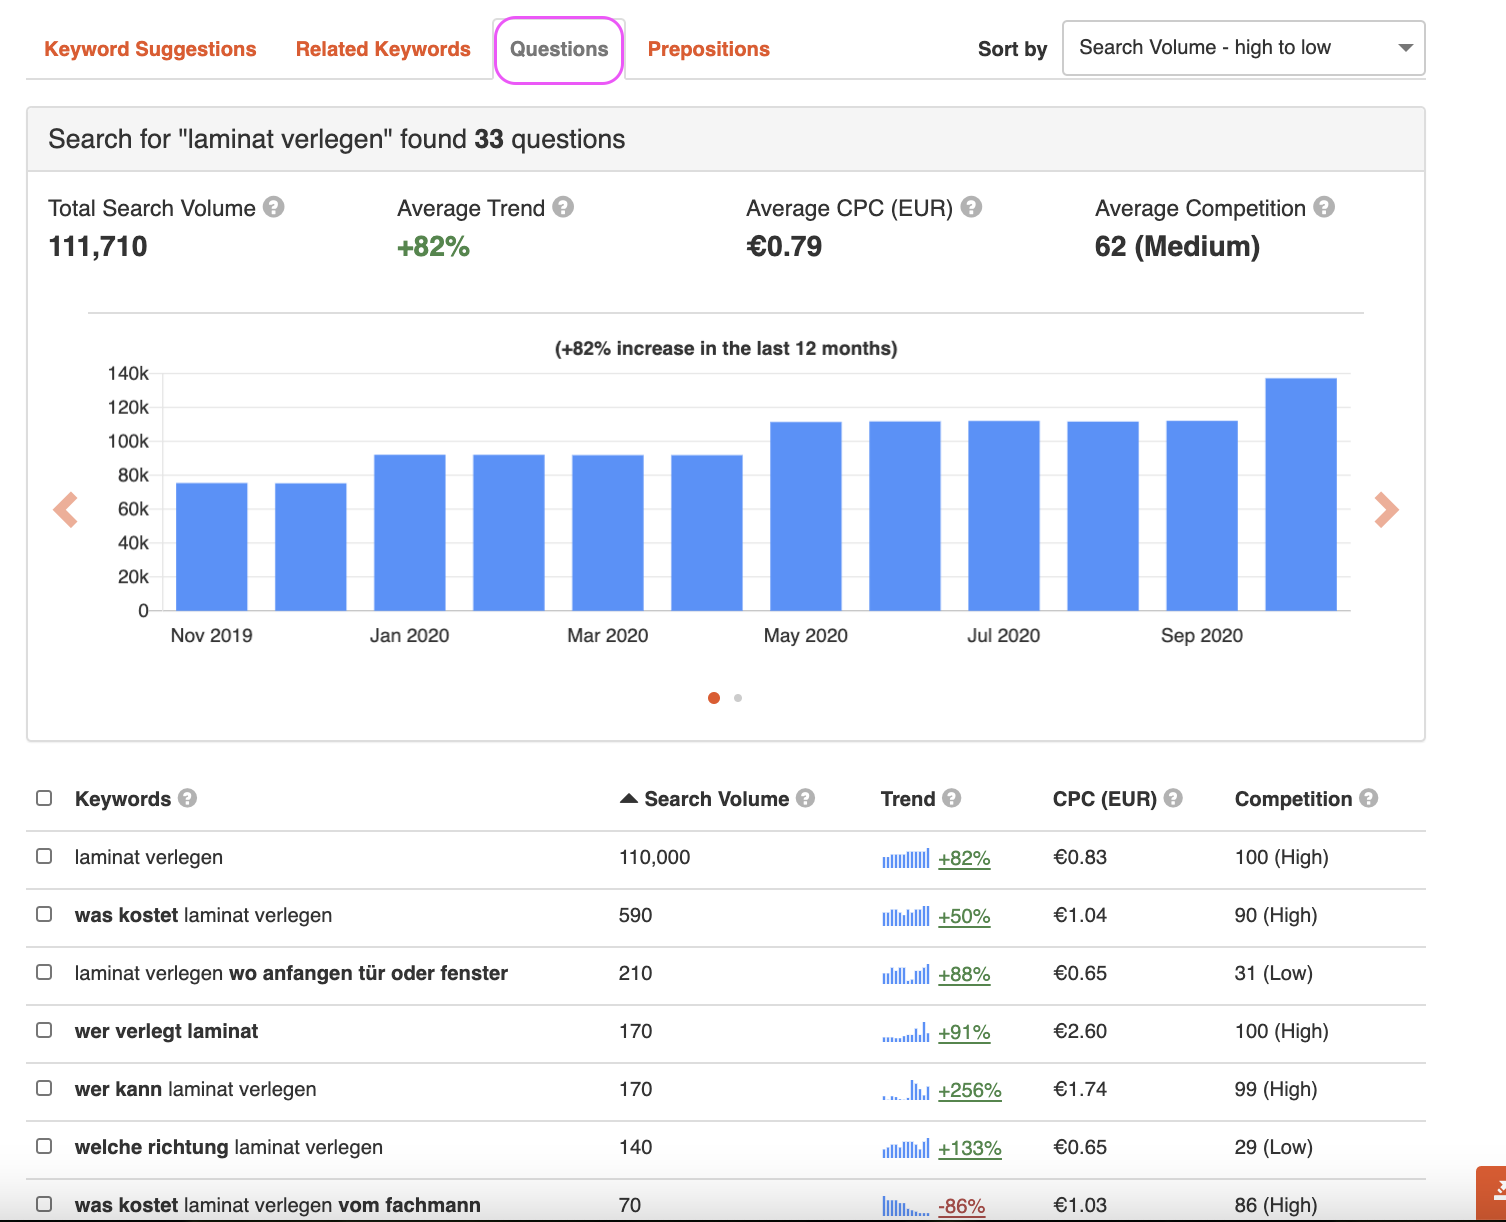Check the 'welche richtung laminat verlegen' checkbox
The image size is (1506, 1222).
pyautogui.click(x=44, y=1146)
